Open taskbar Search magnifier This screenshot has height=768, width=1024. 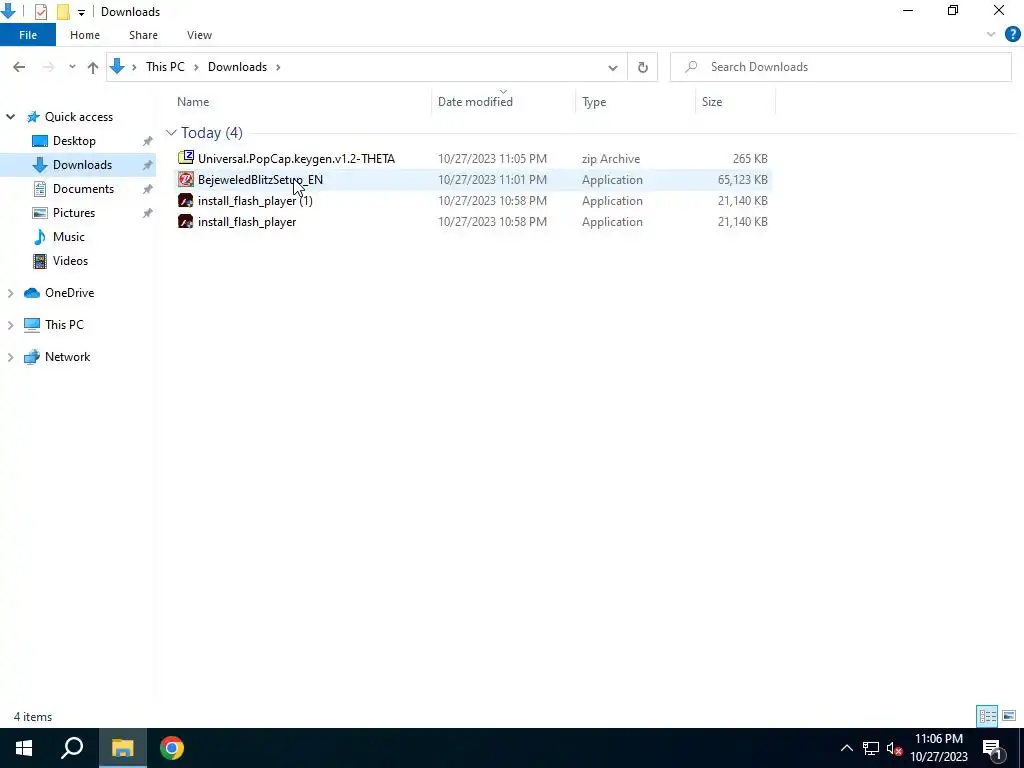tap(72, 748)
